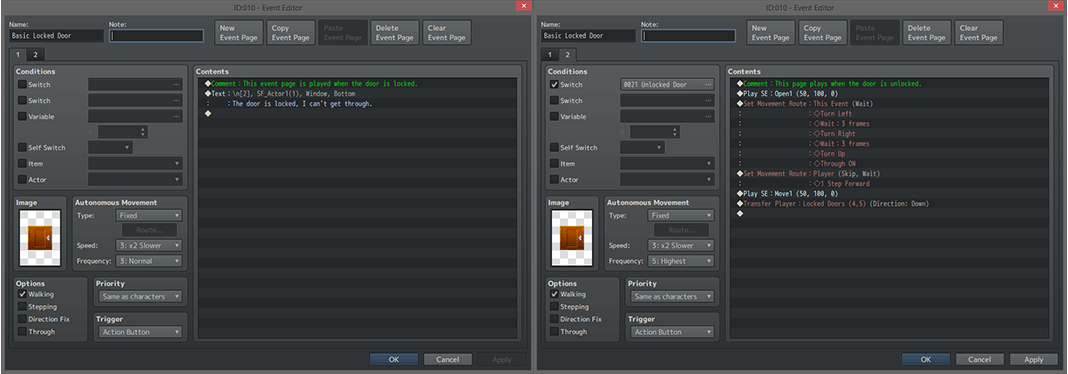This screenshot has height=374, width=1068.
Task: Click Copy Event Page in the right editor
Action: coord(823,33)
